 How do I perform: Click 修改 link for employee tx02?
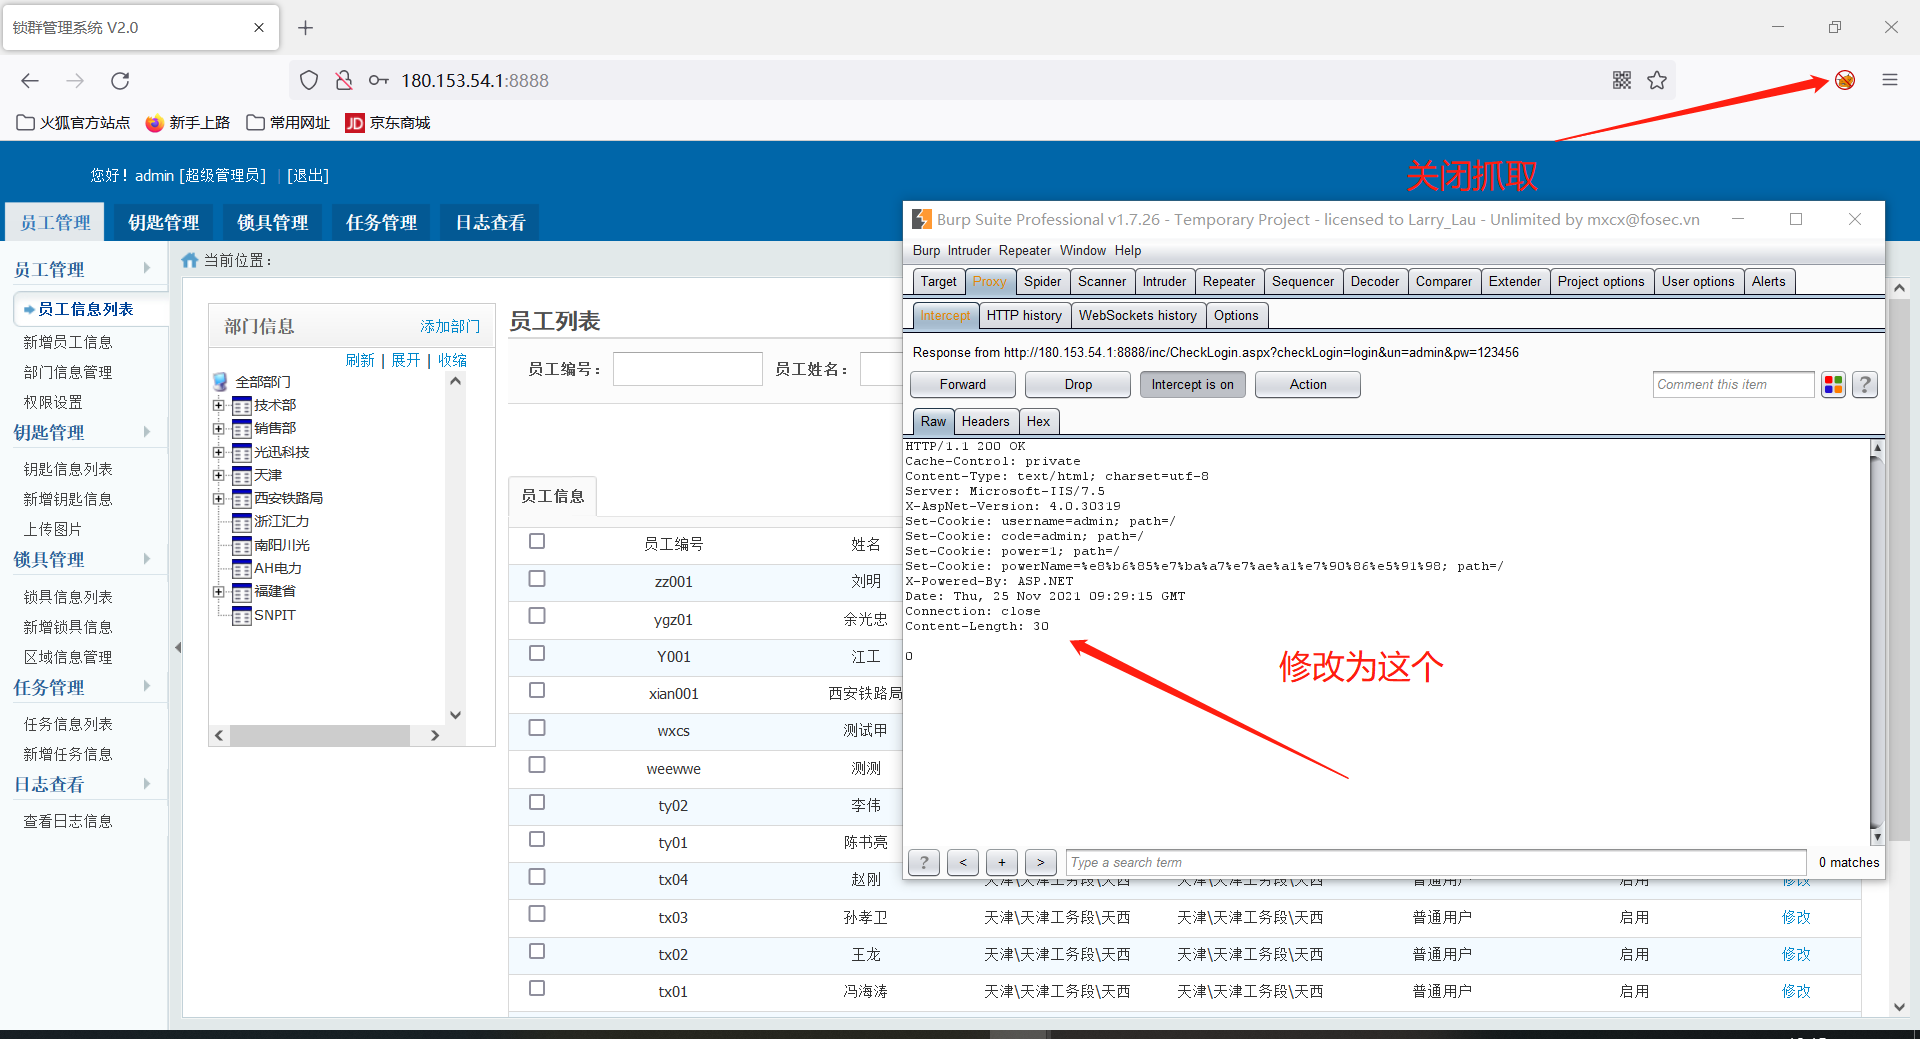pos(1796,955)
